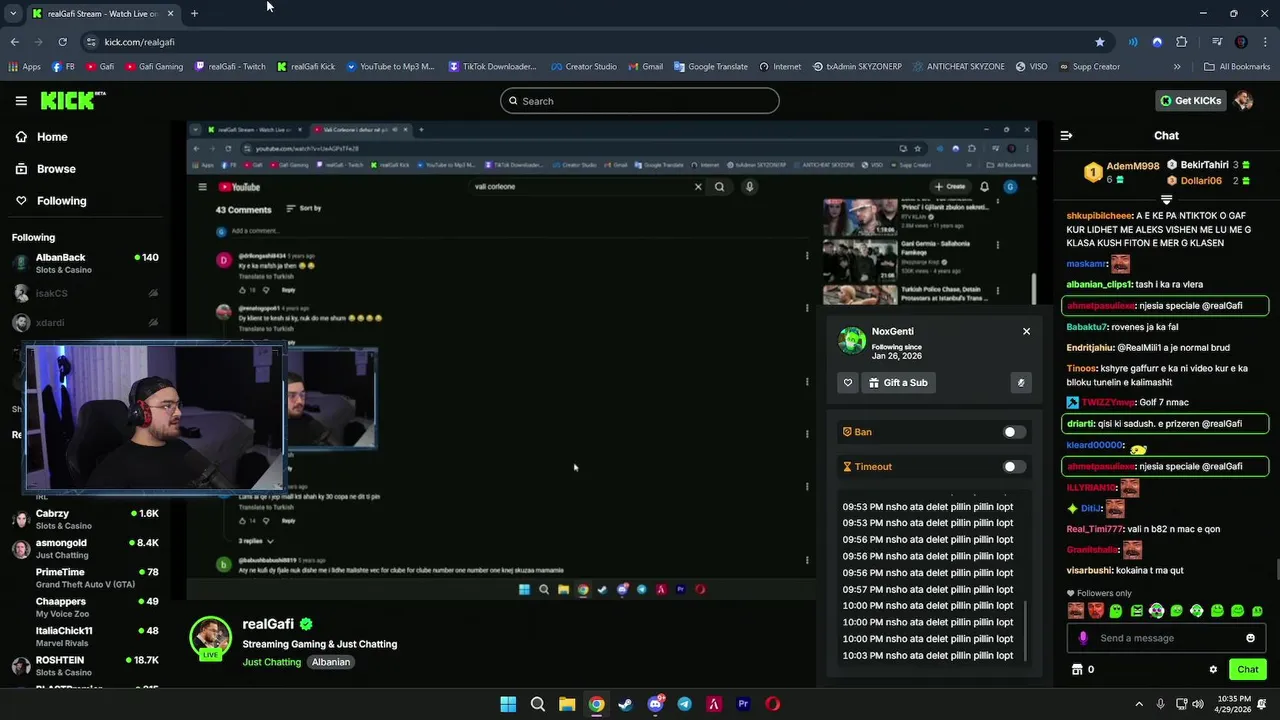Image resolution: width=1280 pixels, height=720 pixels.
Task: Open Cabrzy channel in sidebar
Action: tap(85, 519)
